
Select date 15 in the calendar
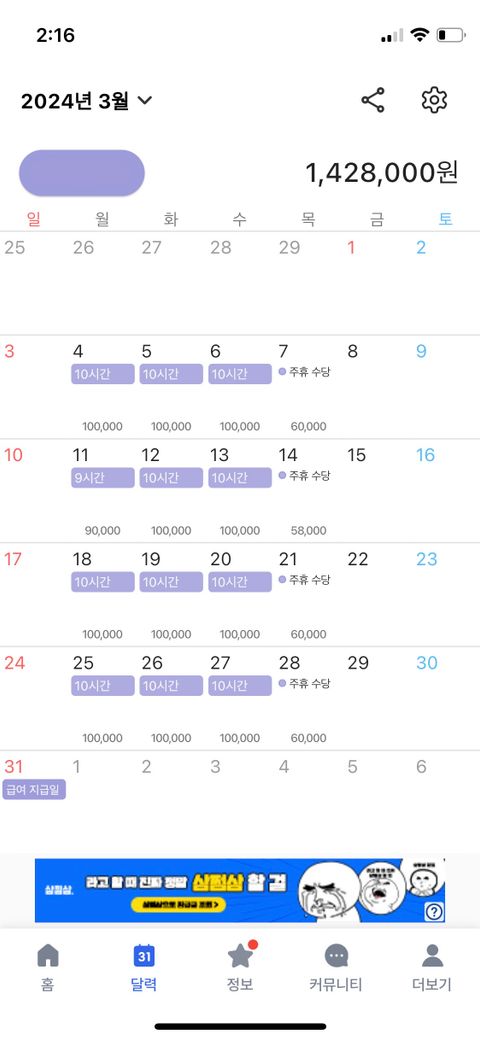click(357, 455)
